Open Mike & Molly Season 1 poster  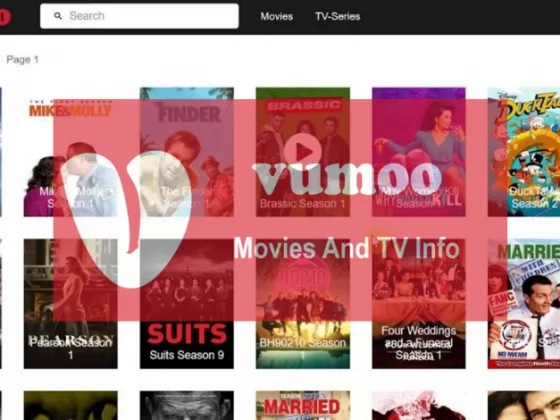(x=70, y=152)
